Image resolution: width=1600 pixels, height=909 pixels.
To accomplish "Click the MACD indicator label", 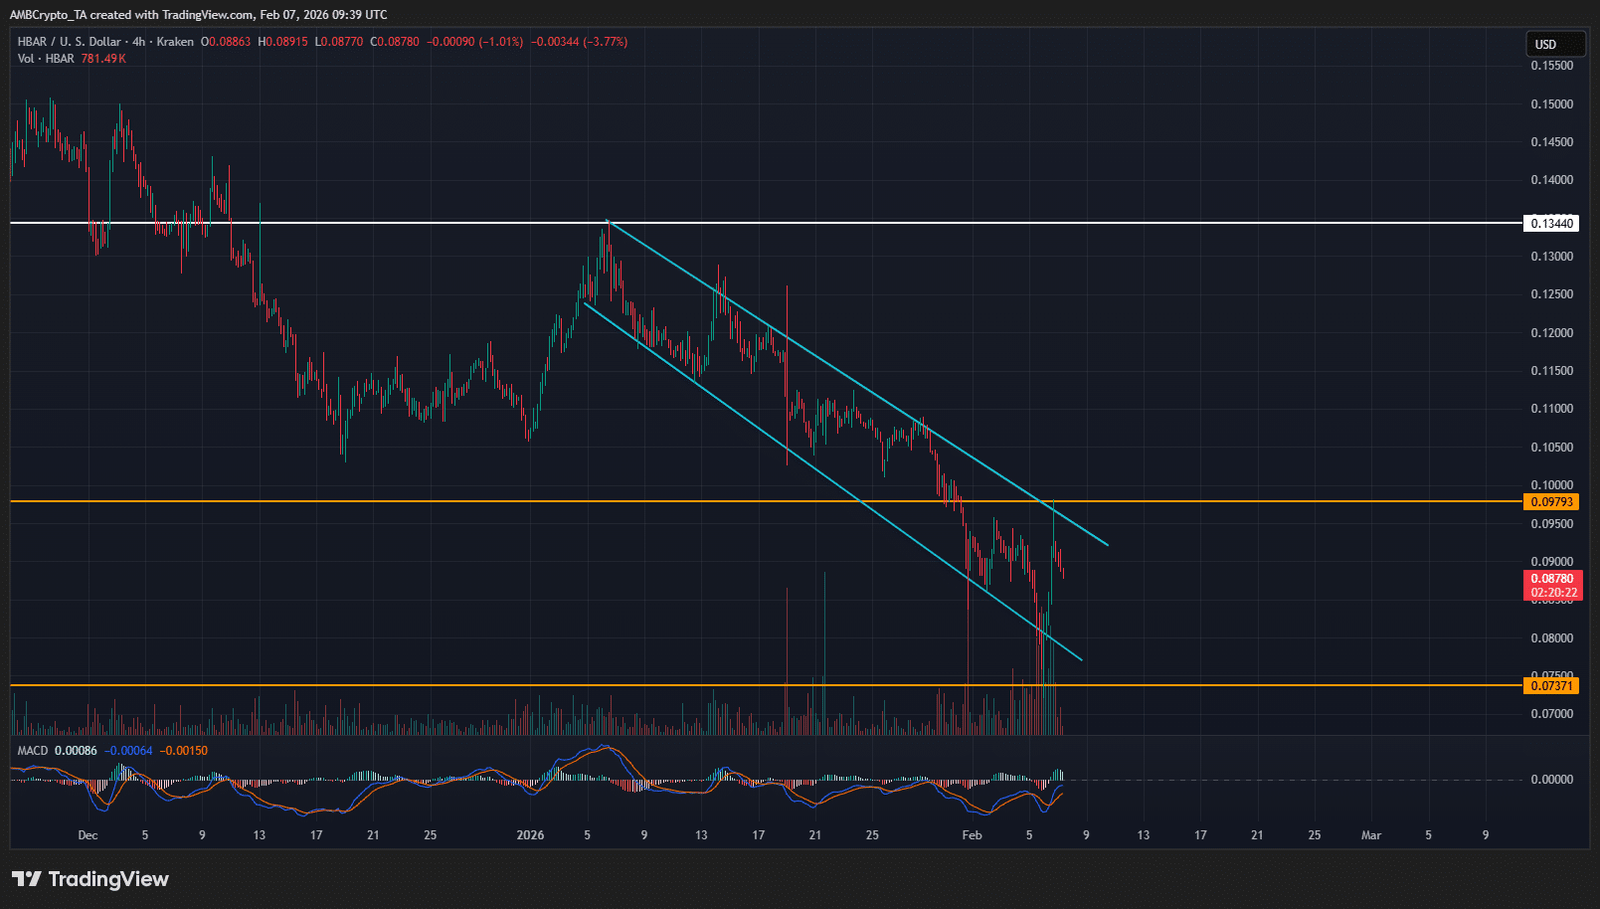I will 32,750.
